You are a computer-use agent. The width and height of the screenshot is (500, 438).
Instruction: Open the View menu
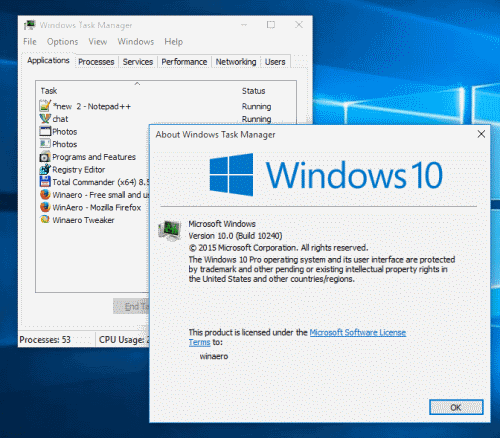(x=98, y=42)
